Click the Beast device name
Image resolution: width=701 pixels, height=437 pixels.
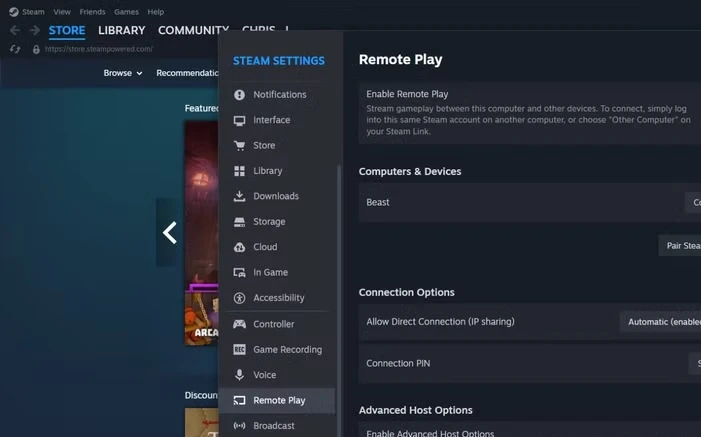click(x=378, y=203)
